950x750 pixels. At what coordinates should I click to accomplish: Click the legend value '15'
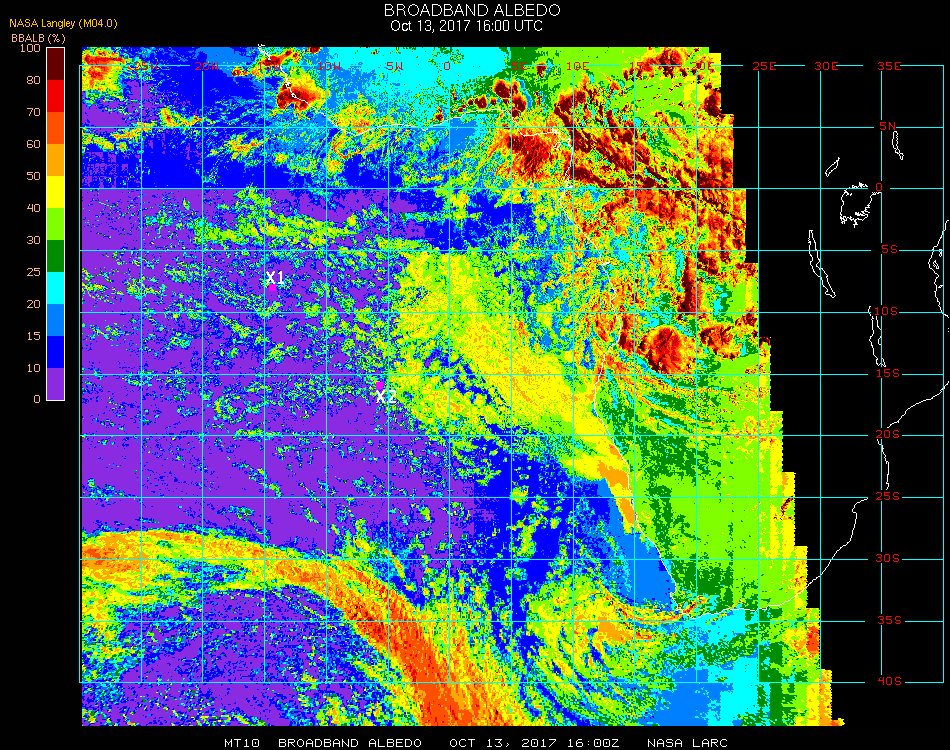coord(33,336)
